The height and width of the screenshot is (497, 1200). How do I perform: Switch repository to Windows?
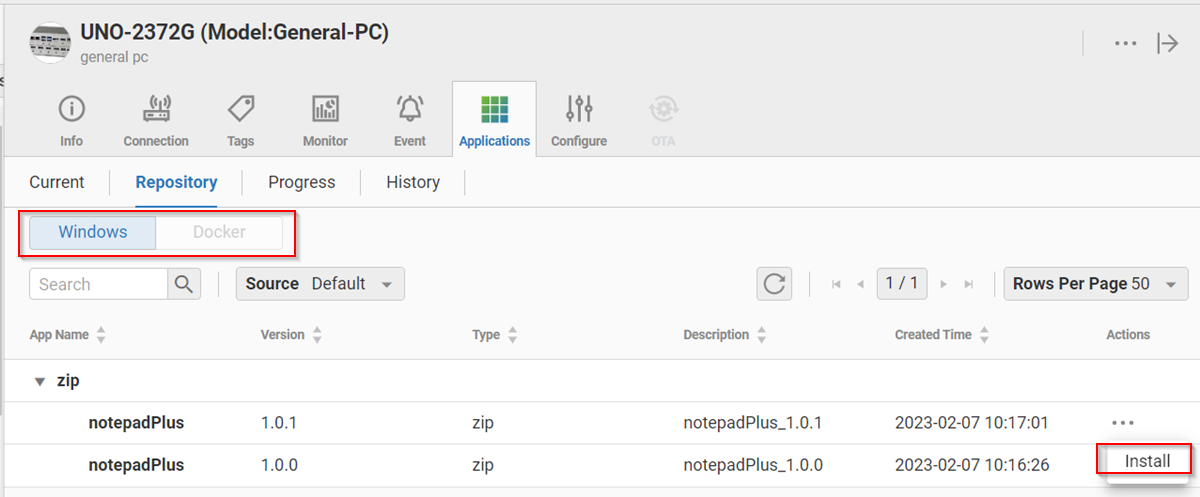93,232
